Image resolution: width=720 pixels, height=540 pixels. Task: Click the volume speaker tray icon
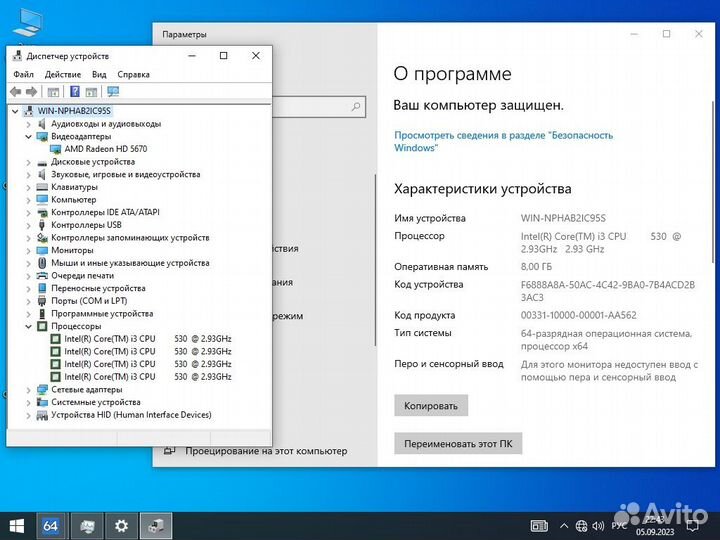[598, 526]
